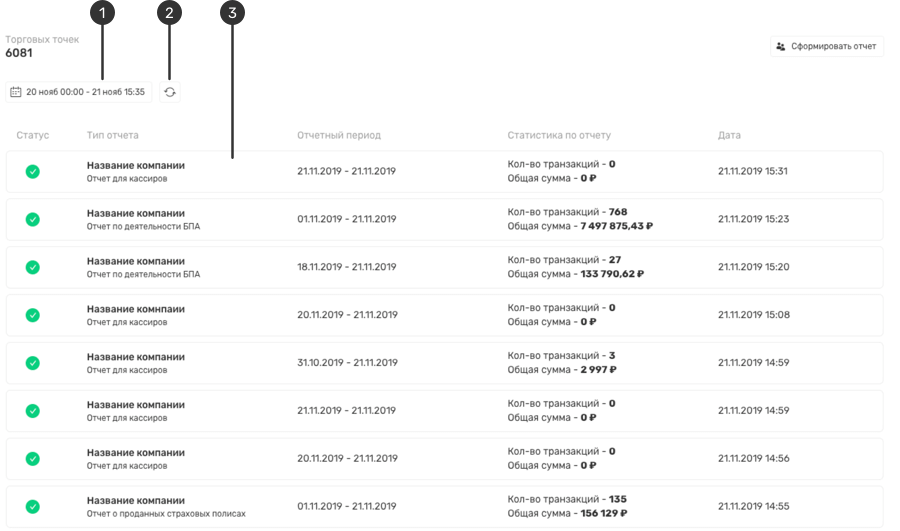The height and width of the screenshot is (531, 900).
Task: Click the Тип отчета column header
Action: (112, 135)
